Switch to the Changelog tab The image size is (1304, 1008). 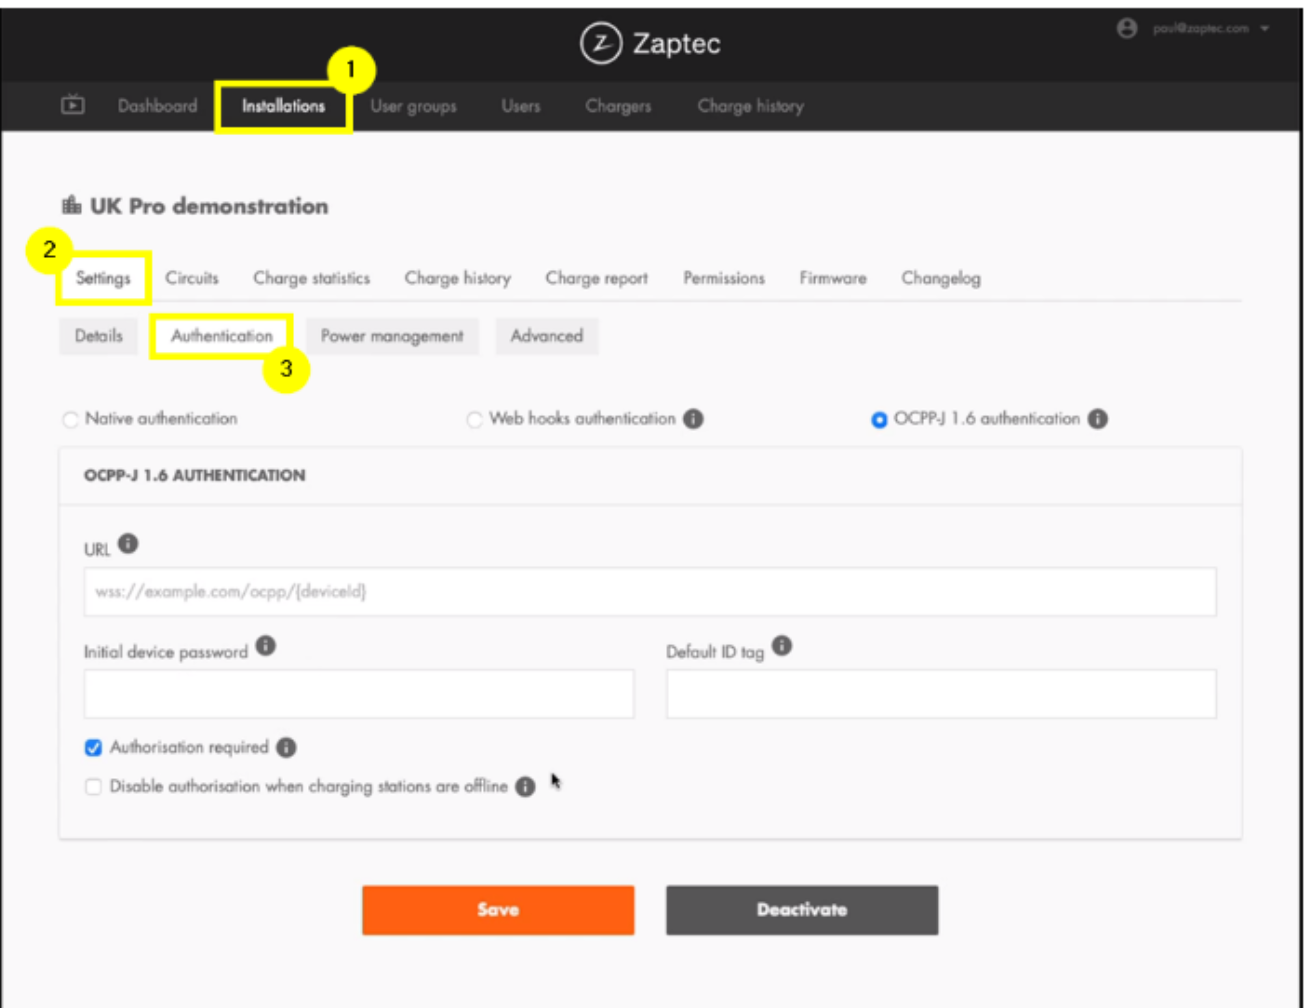[941, 278]
